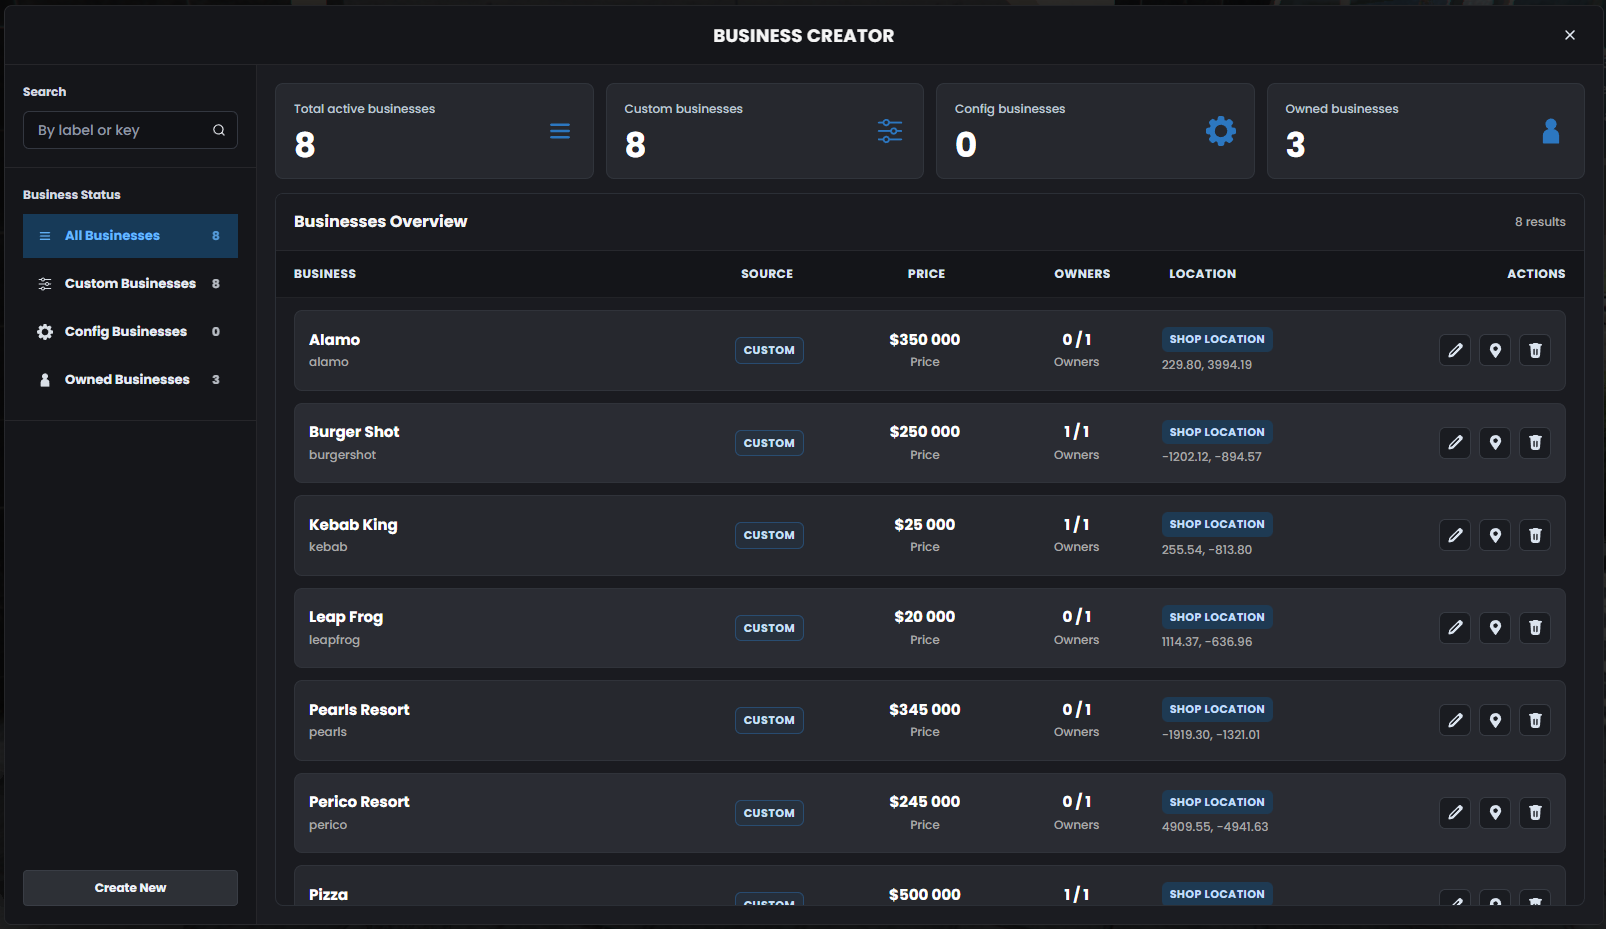Edit the Pearls Resort business
Viewport: 1606px width, 929px height.
click(1455, 720)
